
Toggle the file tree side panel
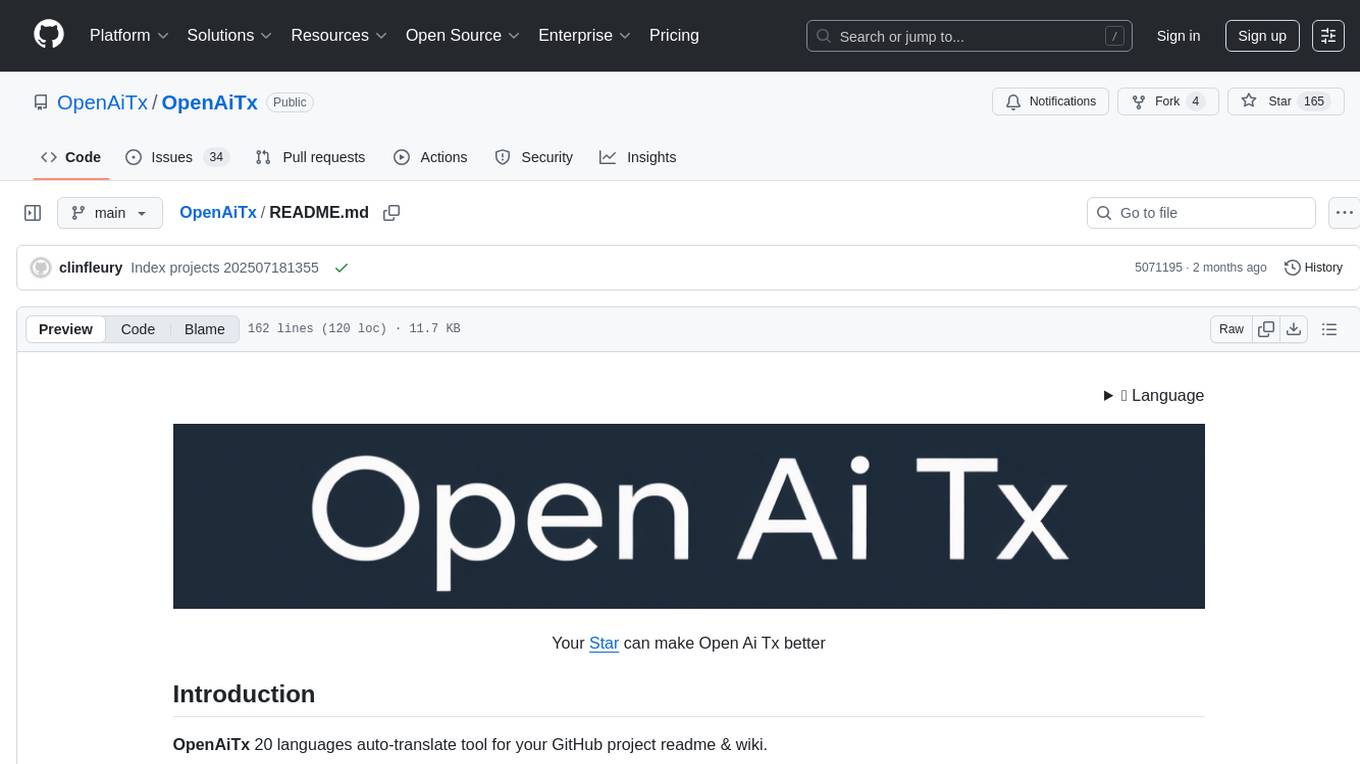click(33, 213)
